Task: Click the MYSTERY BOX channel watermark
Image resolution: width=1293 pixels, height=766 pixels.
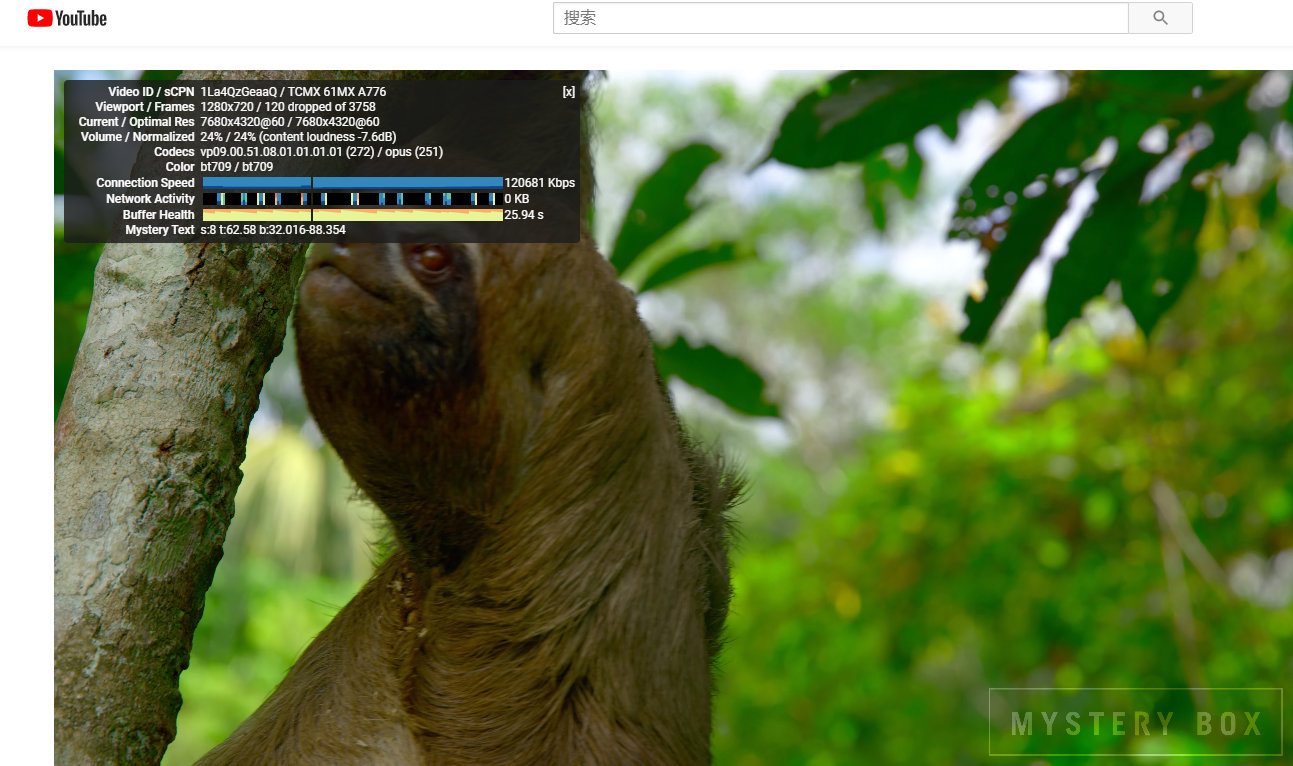Action: click(1135, 722)
